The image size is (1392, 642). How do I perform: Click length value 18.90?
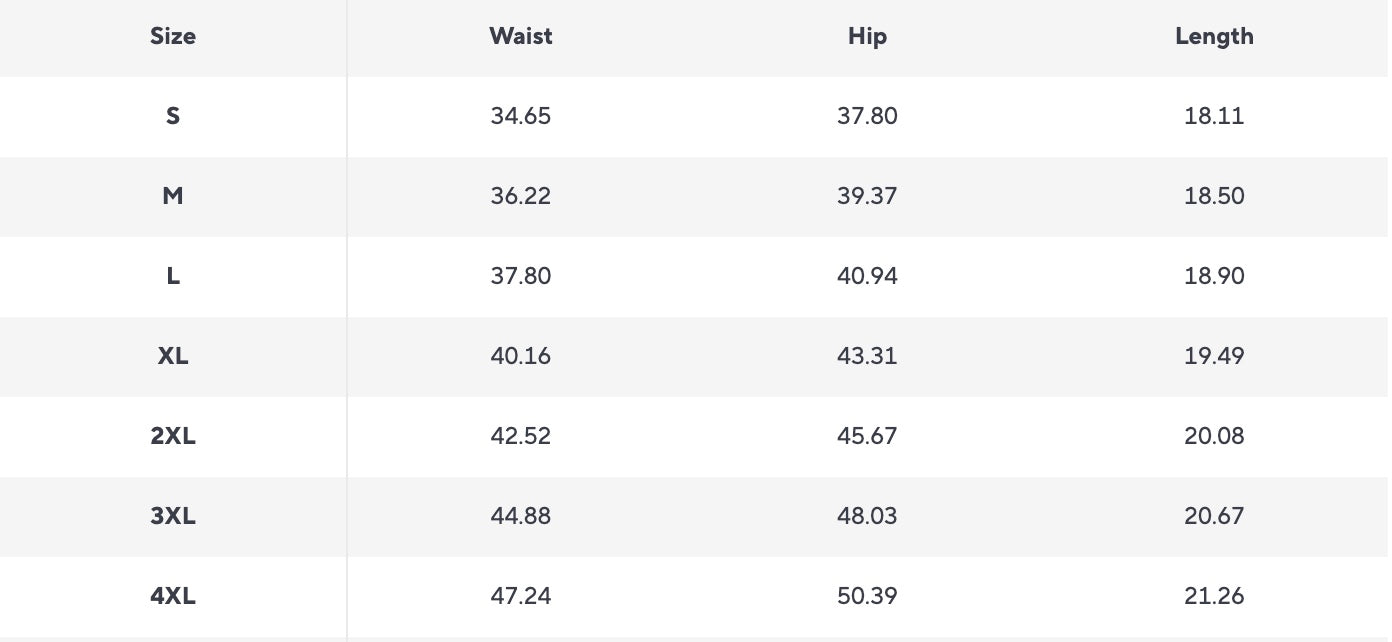pyautogui.click(x=1214, y=276)
